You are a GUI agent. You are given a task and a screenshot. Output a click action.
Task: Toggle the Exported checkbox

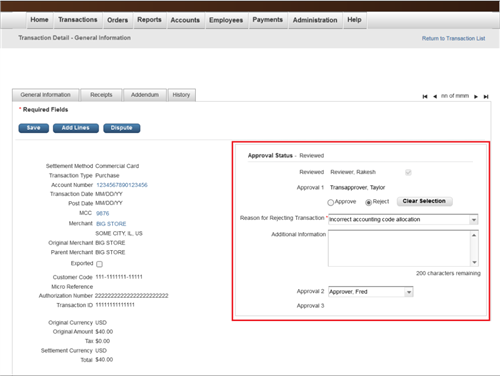pyautogui.click(x=99, y=264)
